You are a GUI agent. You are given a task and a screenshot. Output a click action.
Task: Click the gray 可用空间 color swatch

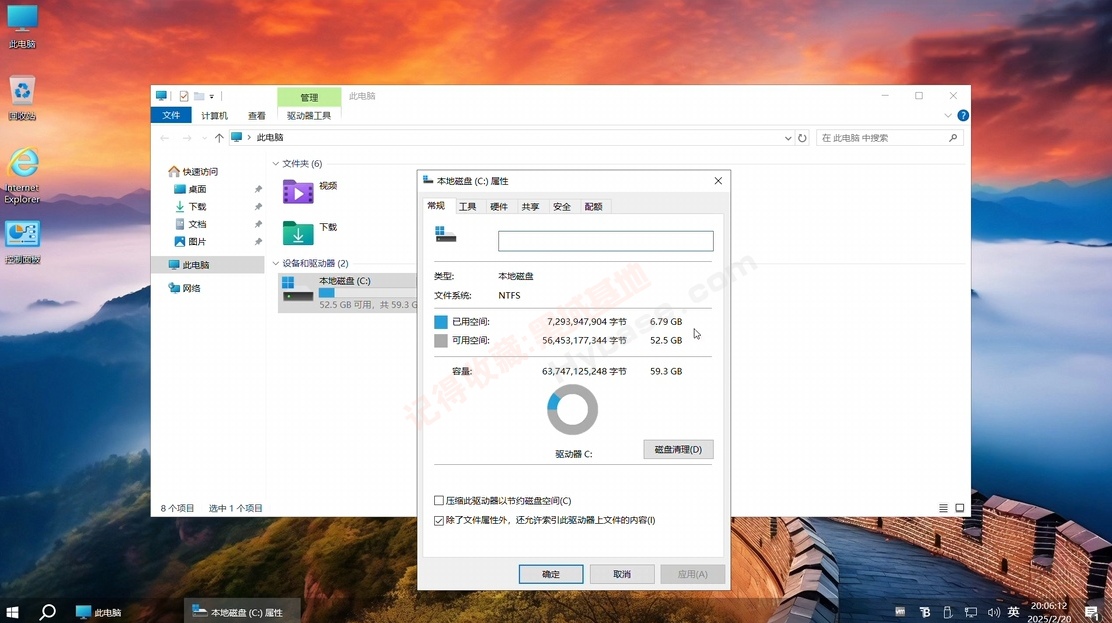[440, 341]
